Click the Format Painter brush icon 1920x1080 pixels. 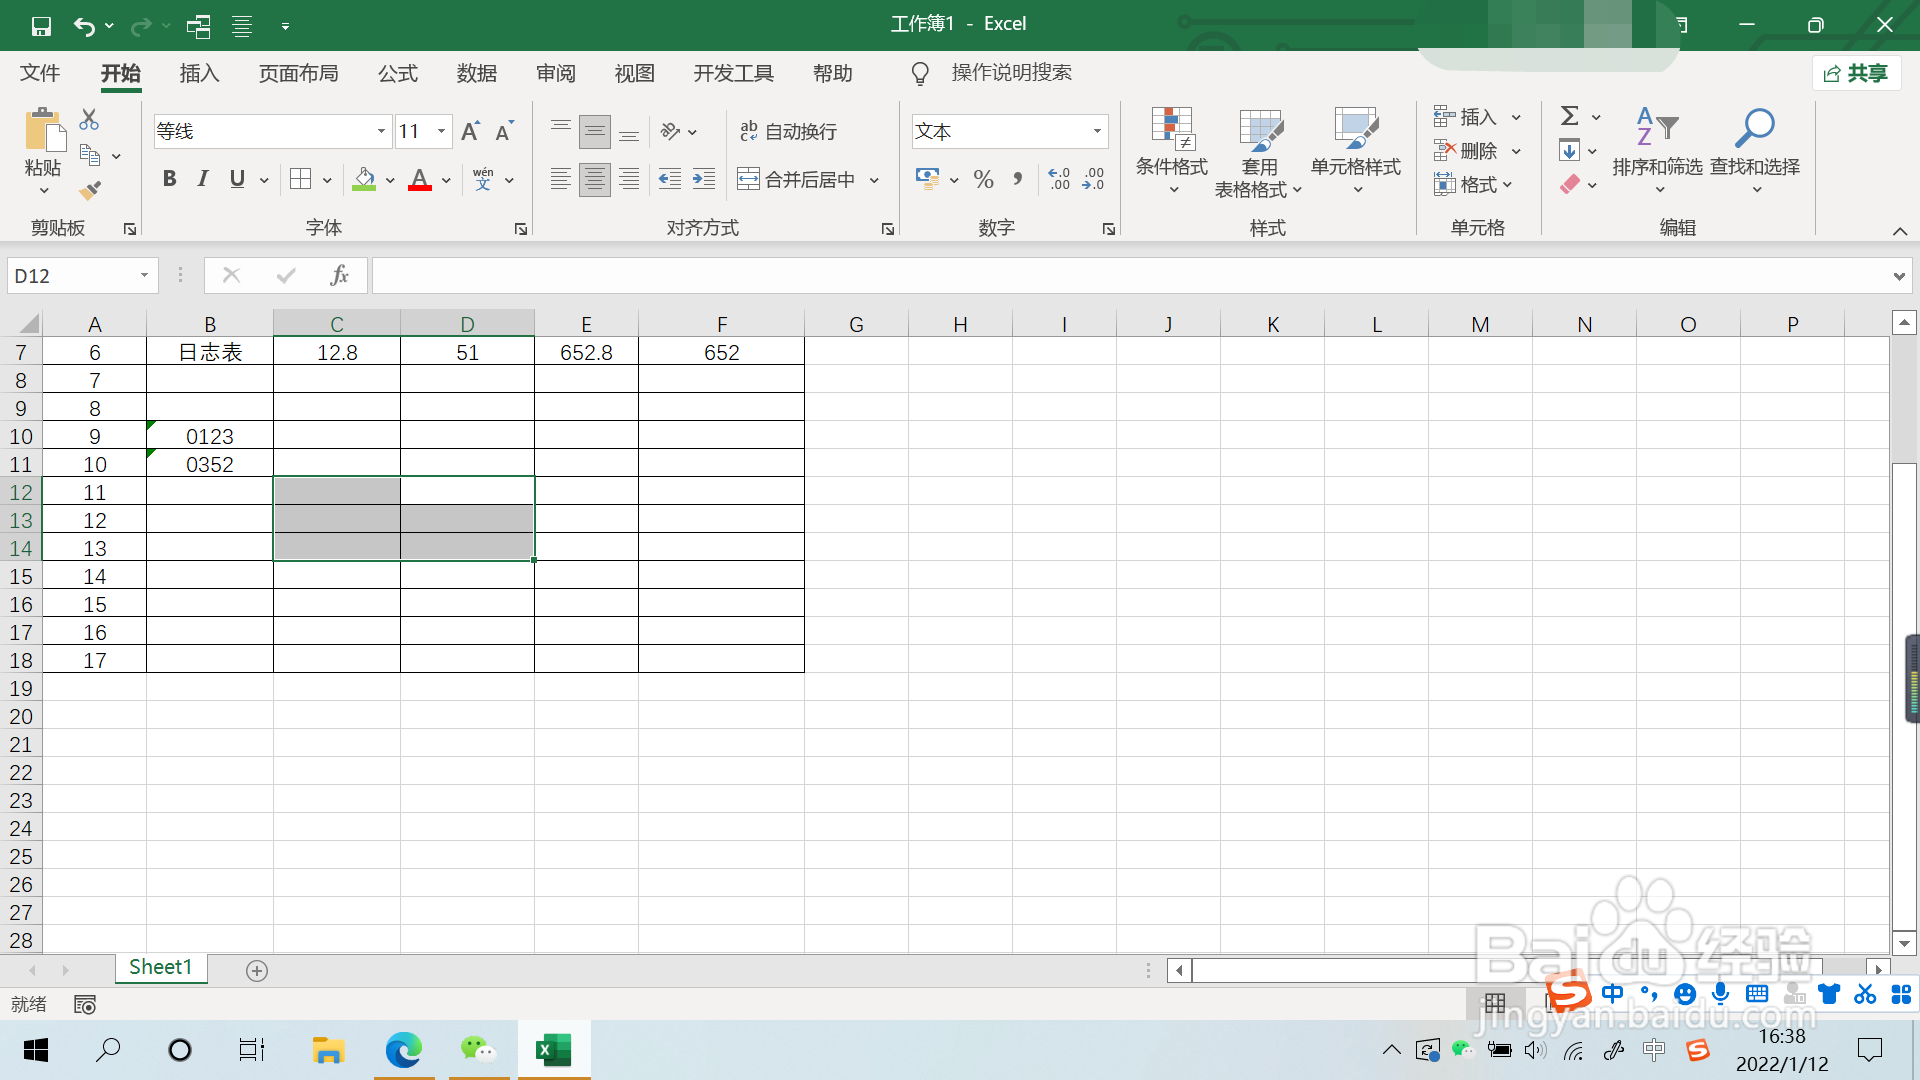[x=90, y=190]
